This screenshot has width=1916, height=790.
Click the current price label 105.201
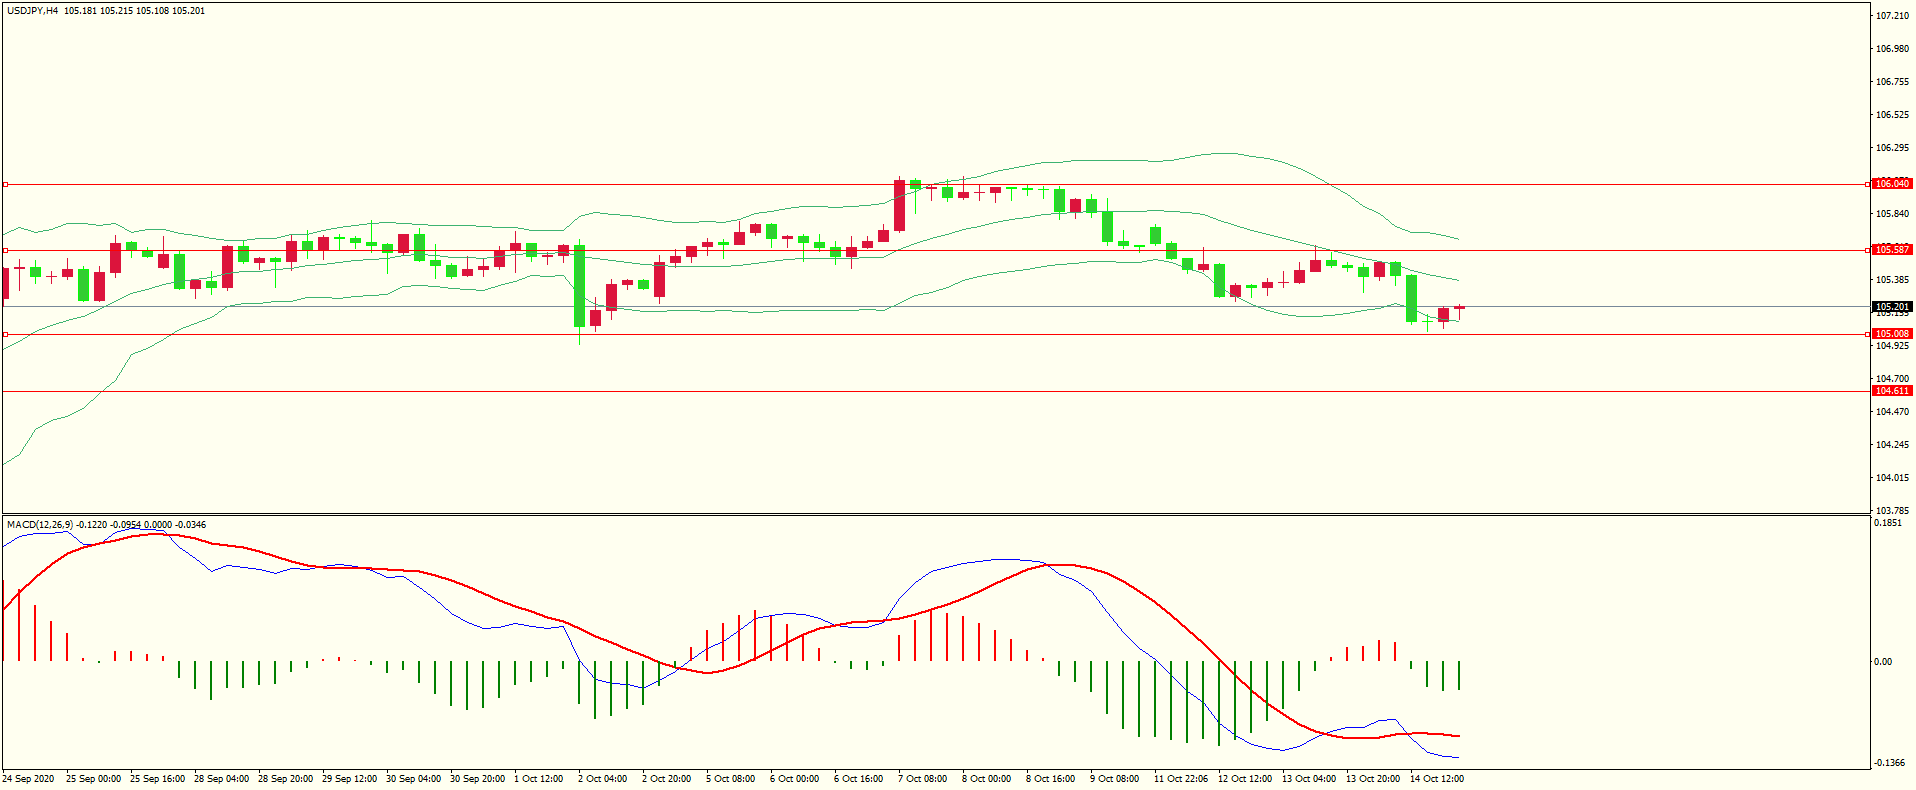tap(1891, 307)
